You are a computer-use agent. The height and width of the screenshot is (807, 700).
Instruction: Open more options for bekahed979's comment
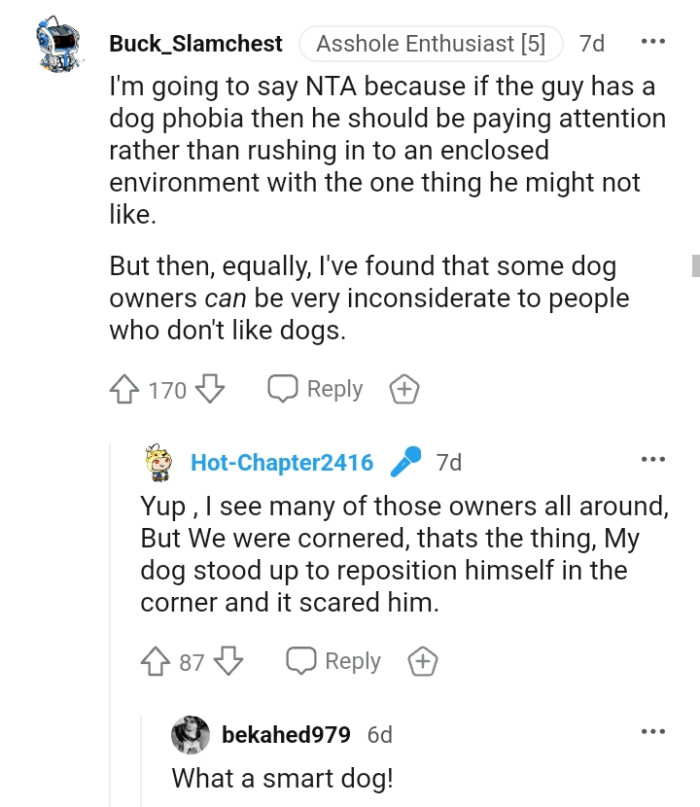point(652,732)
